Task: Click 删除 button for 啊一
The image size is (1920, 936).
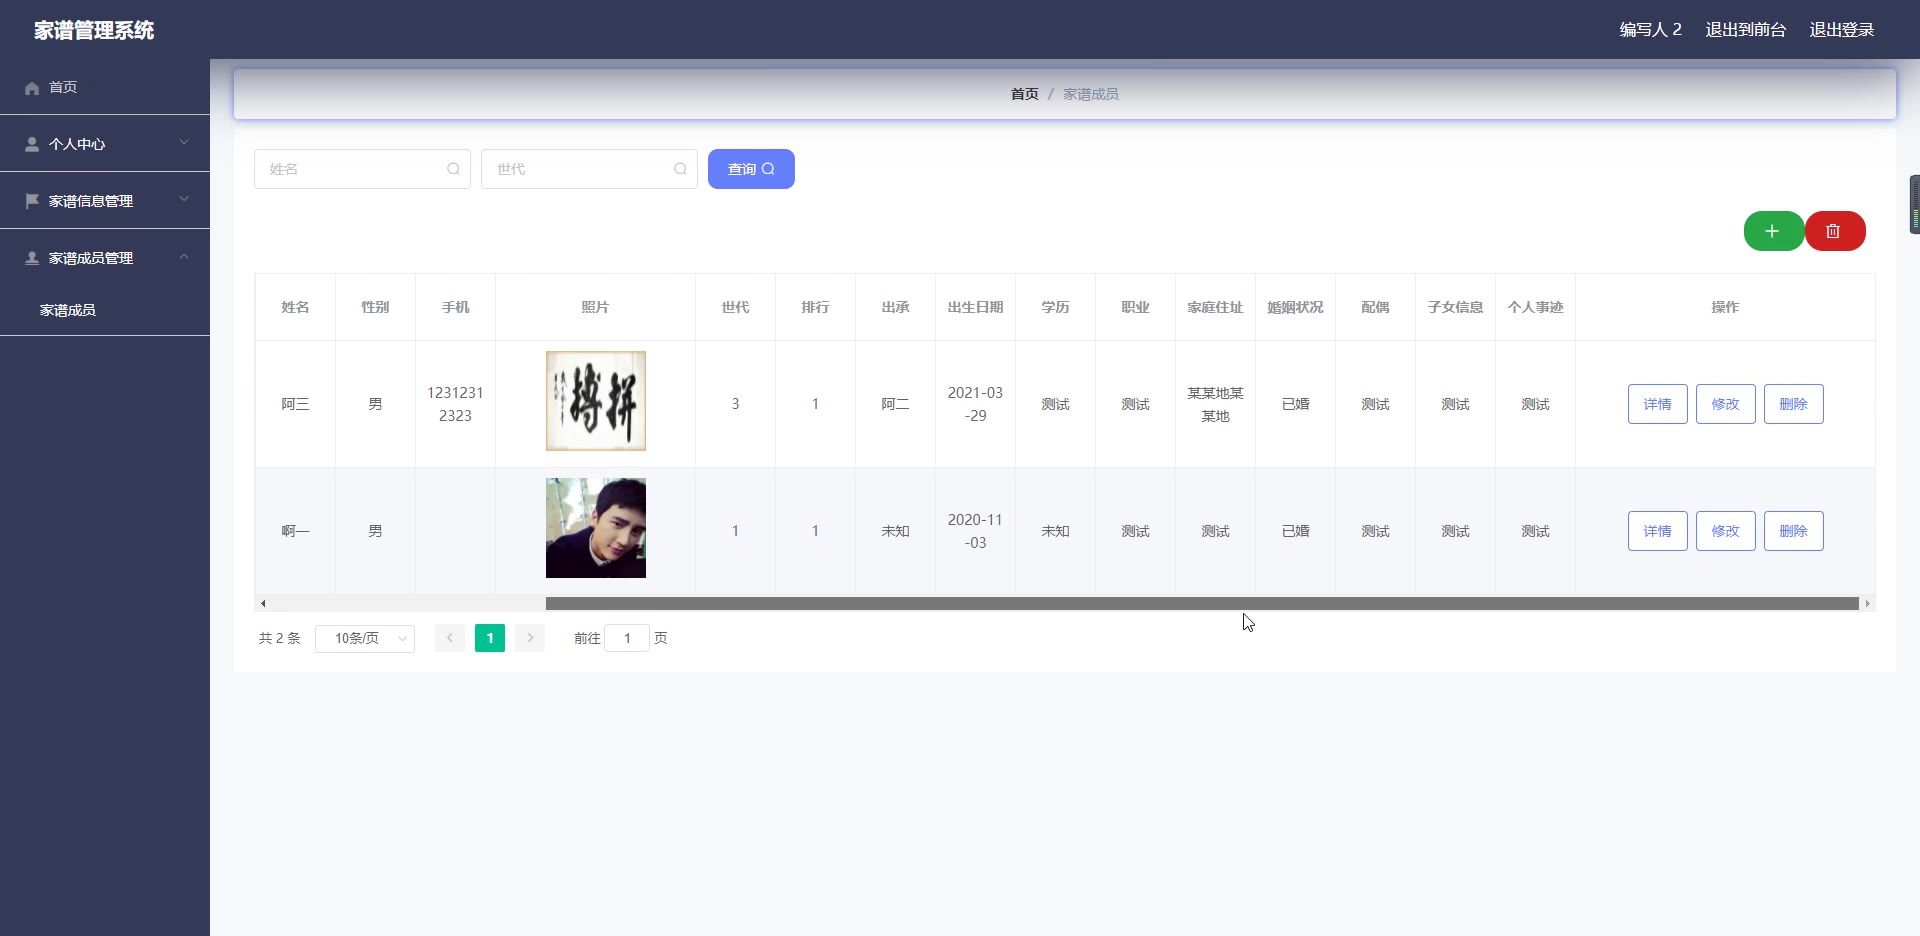Action: [1793, 531]
